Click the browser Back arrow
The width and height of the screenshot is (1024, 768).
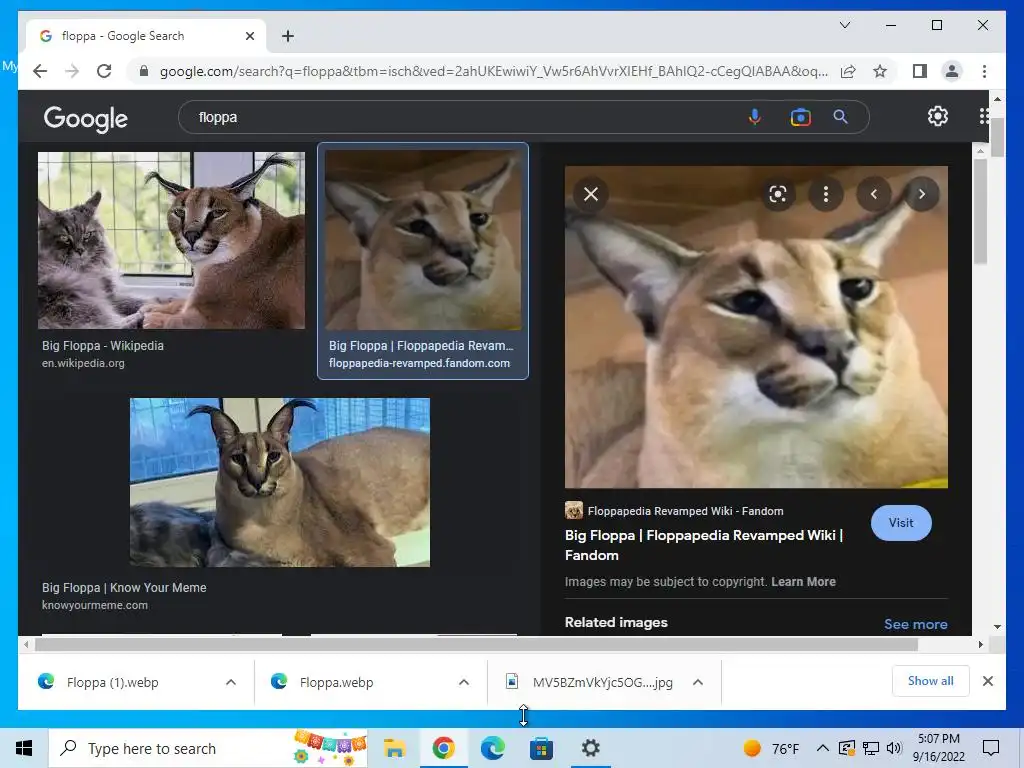click(40, 71)
